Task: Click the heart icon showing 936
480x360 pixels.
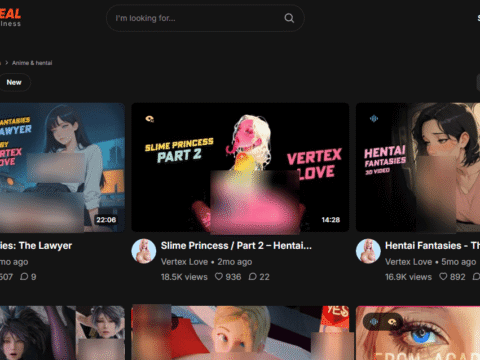Action: pyautogui.click(x=219, y=276)
